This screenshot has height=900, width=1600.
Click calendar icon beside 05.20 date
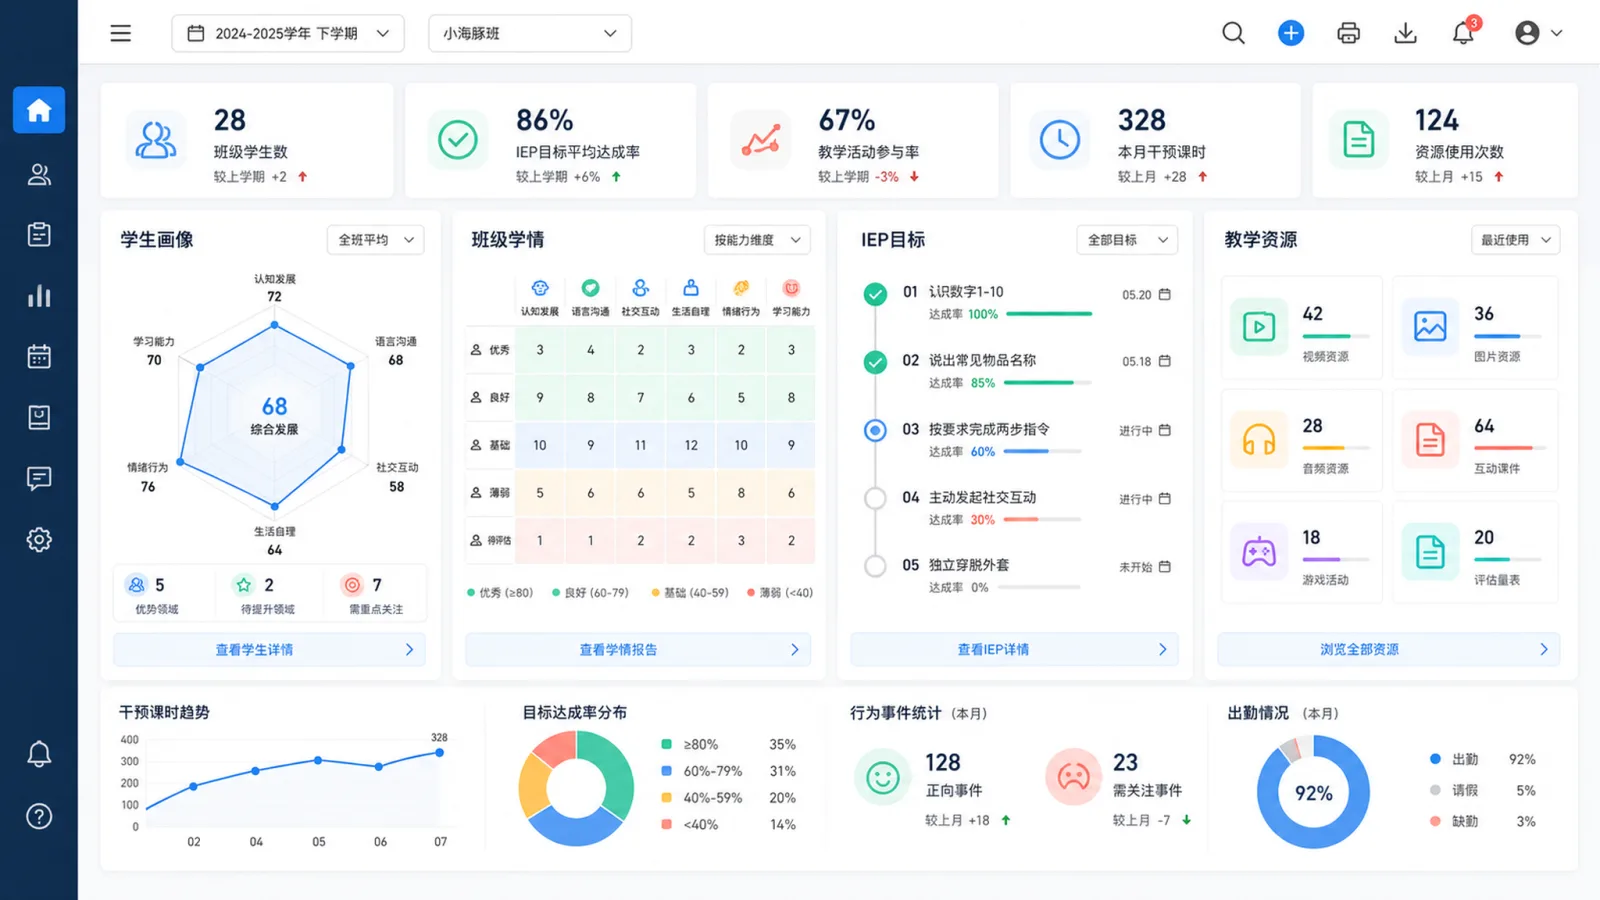[1164, 294]
